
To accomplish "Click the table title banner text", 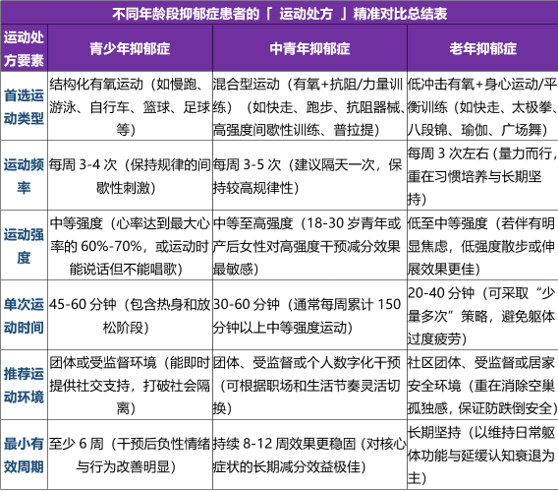I will tap(280, 14).
